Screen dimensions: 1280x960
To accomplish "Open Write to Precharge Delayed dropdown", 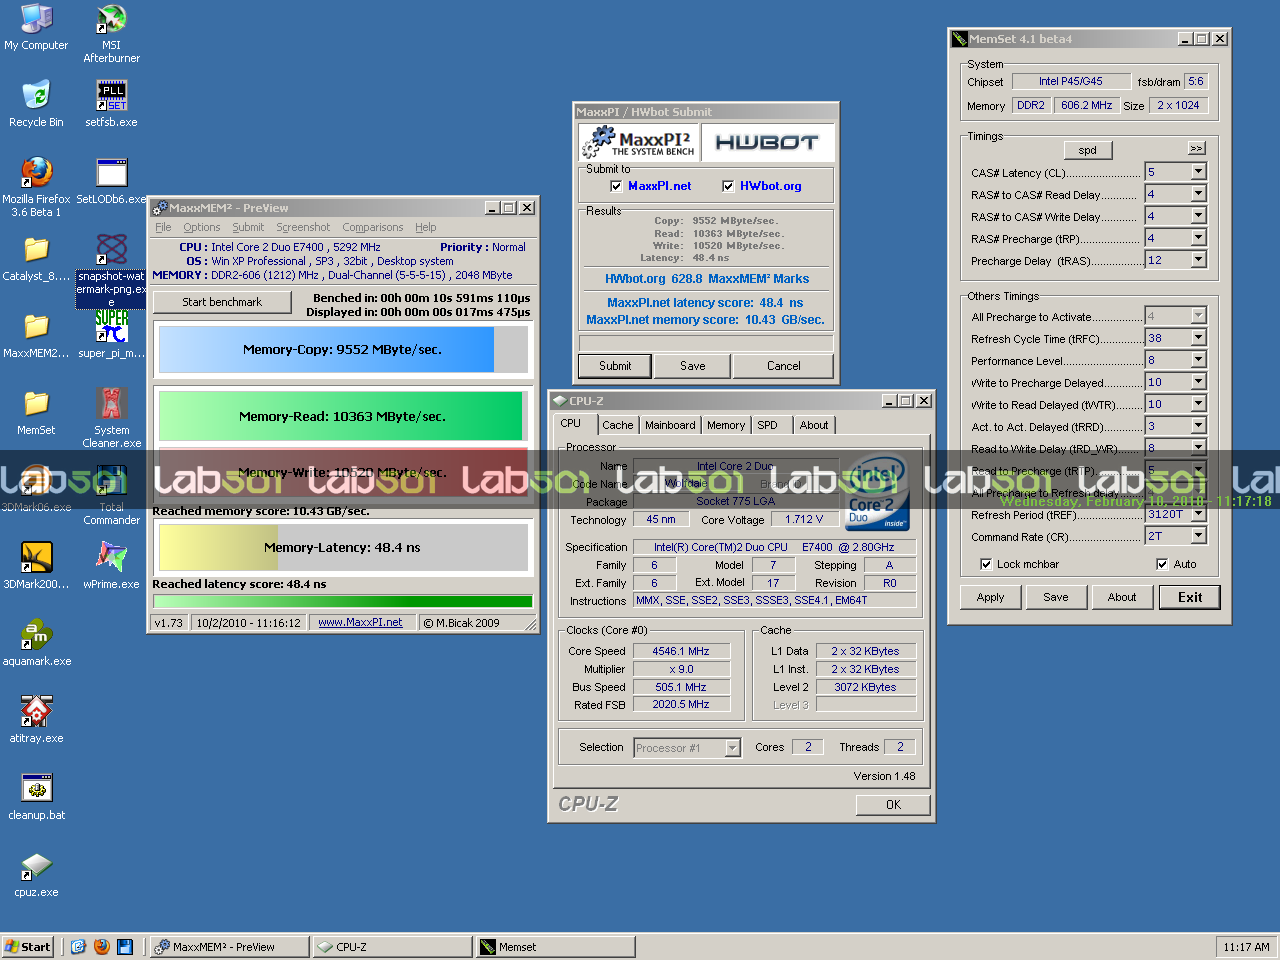I will (x=1198, y=382).
